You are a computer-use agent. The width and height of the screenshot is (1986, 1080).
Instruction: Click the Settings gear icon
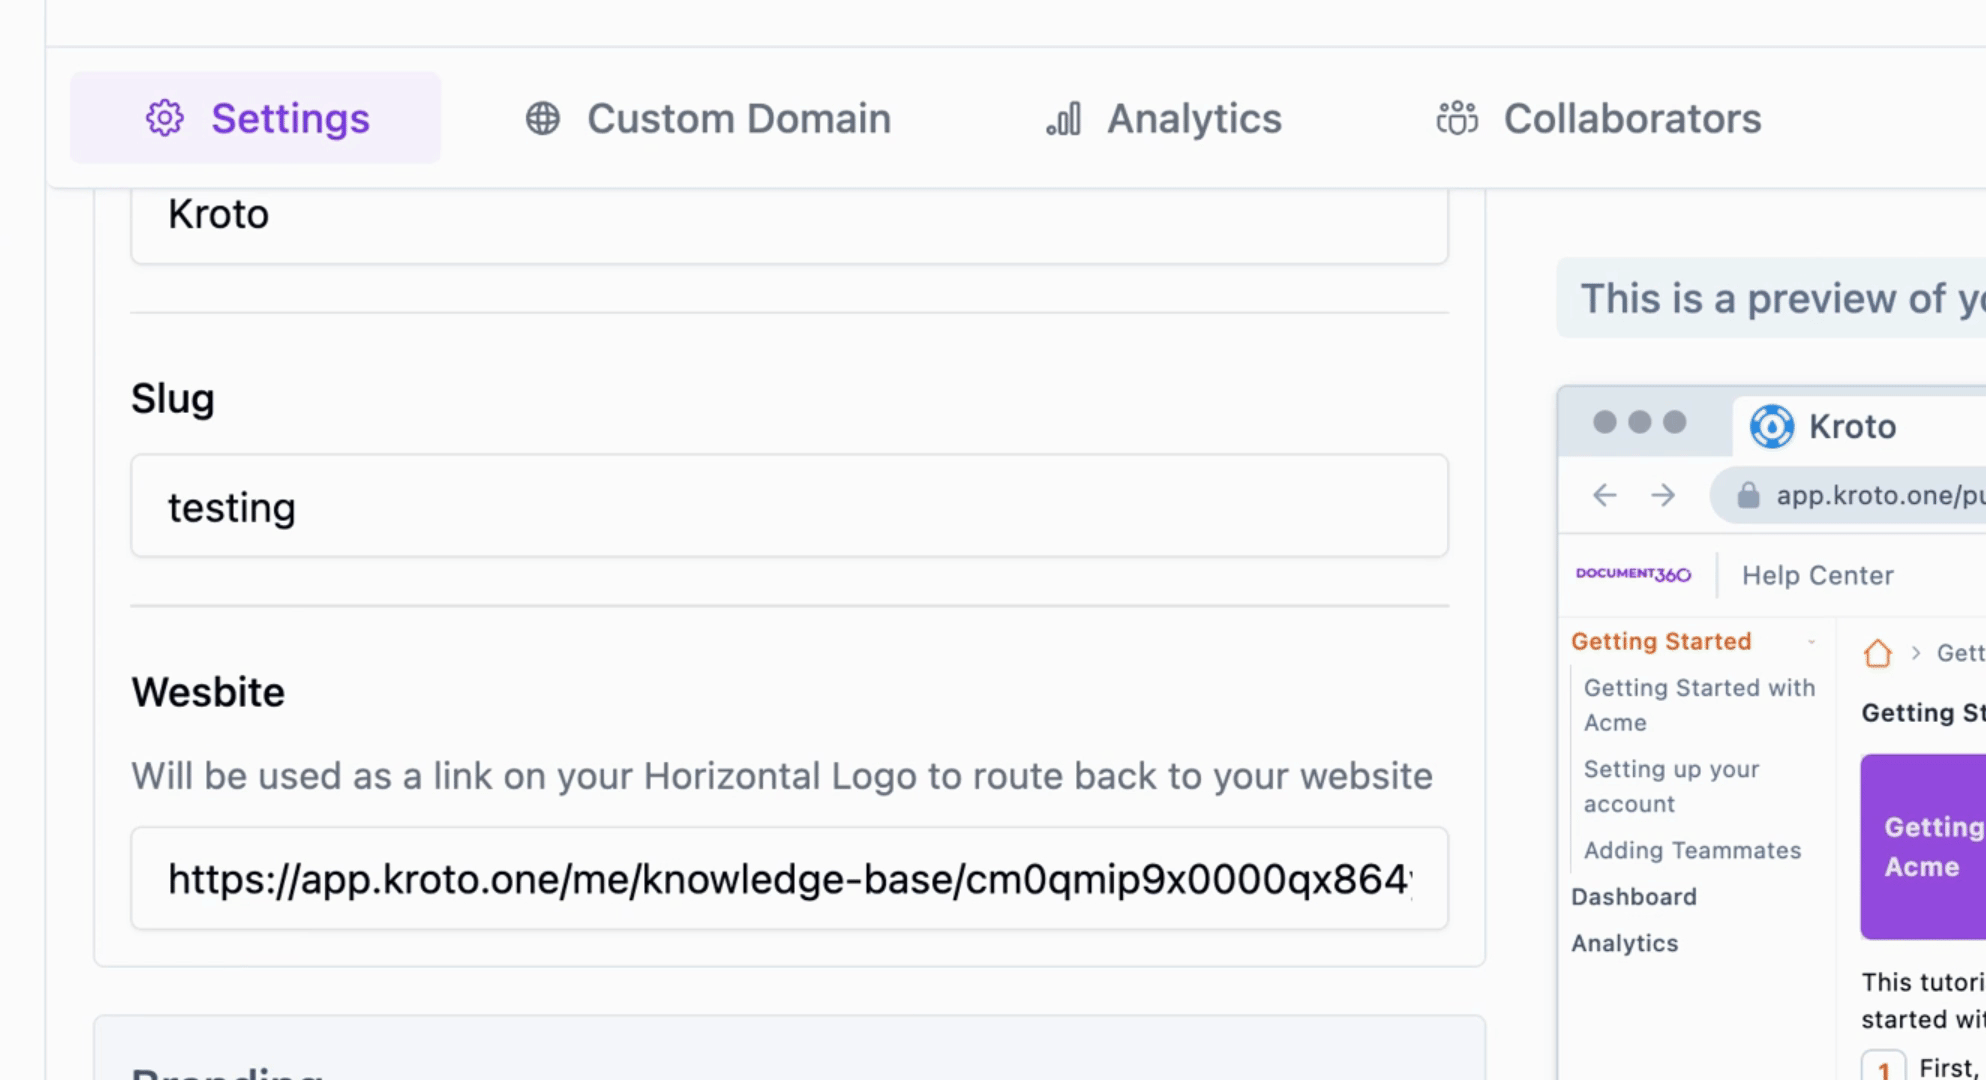point(165,118)
